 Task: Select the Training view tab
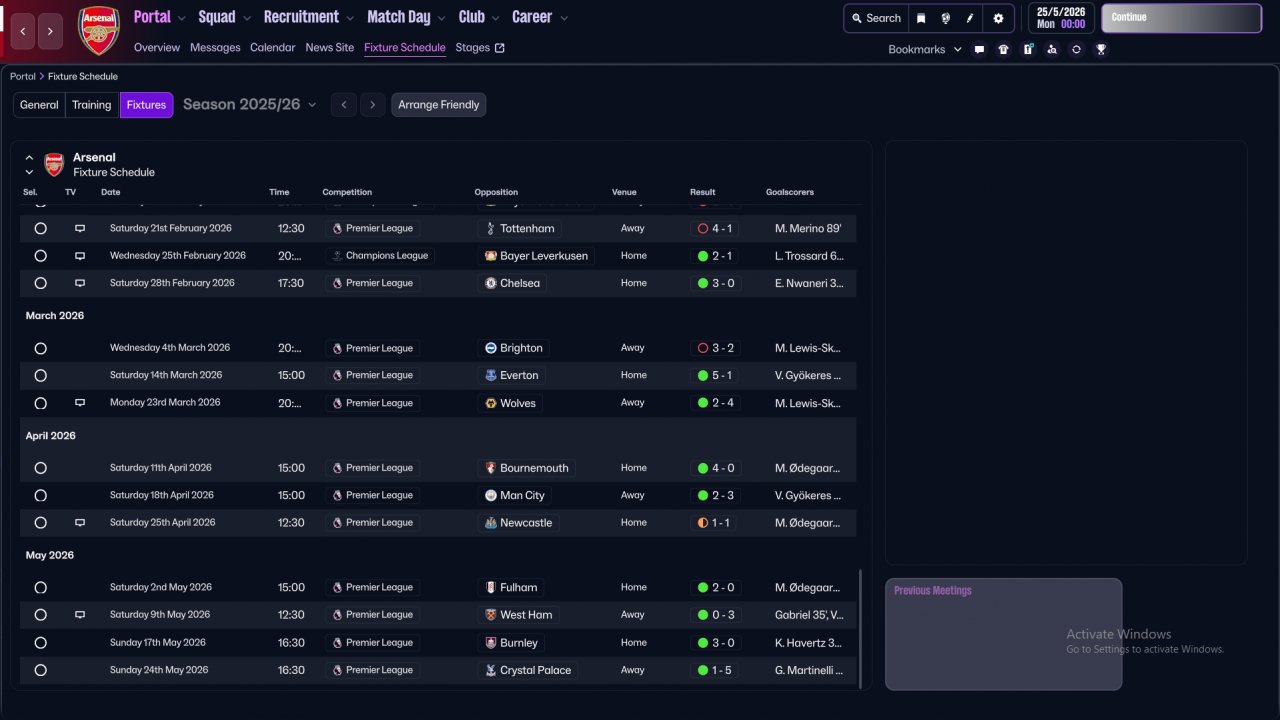[92, 105]
